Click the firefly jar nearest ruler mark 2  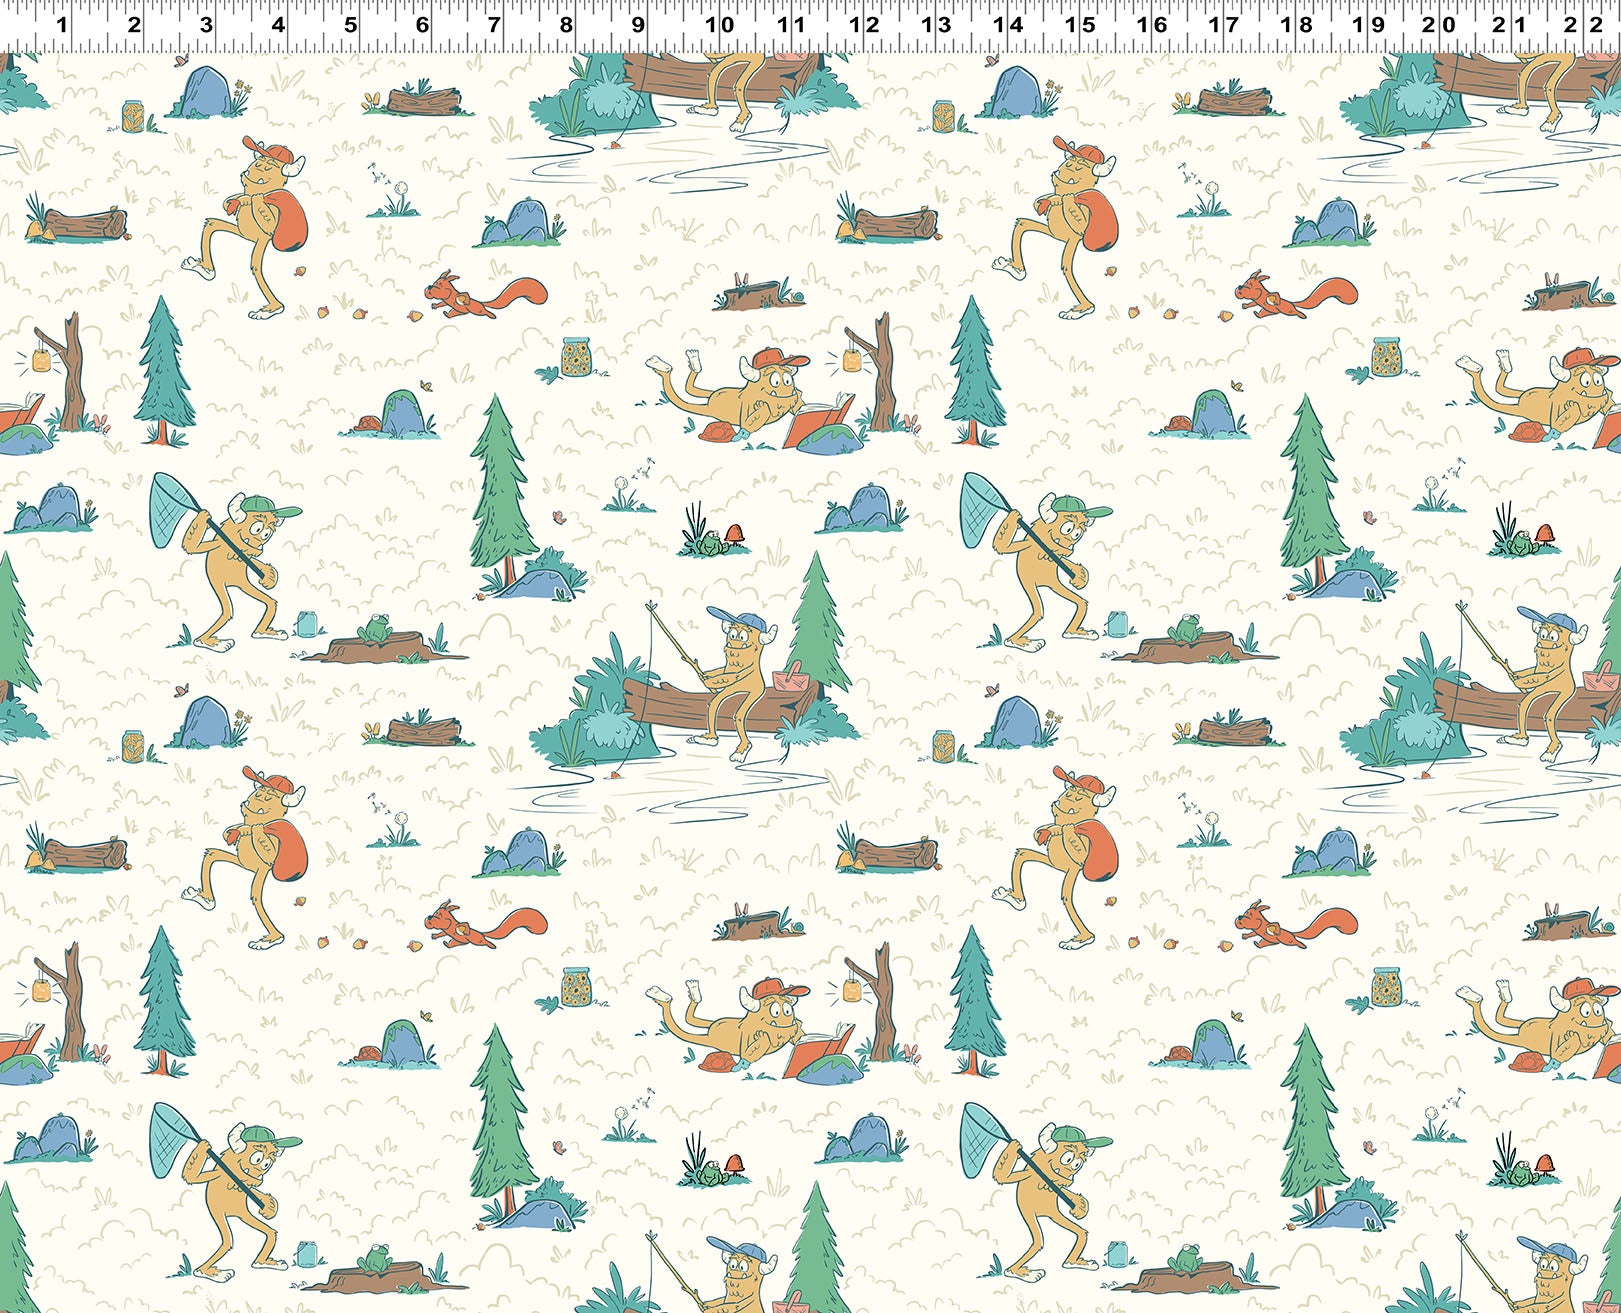pyautogui.click(x=133, y=115)
